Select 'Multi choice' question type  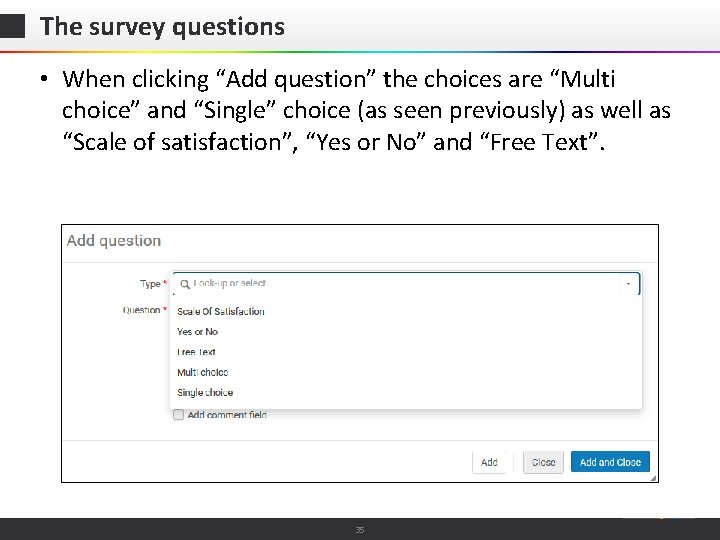[x=203, y=372]
